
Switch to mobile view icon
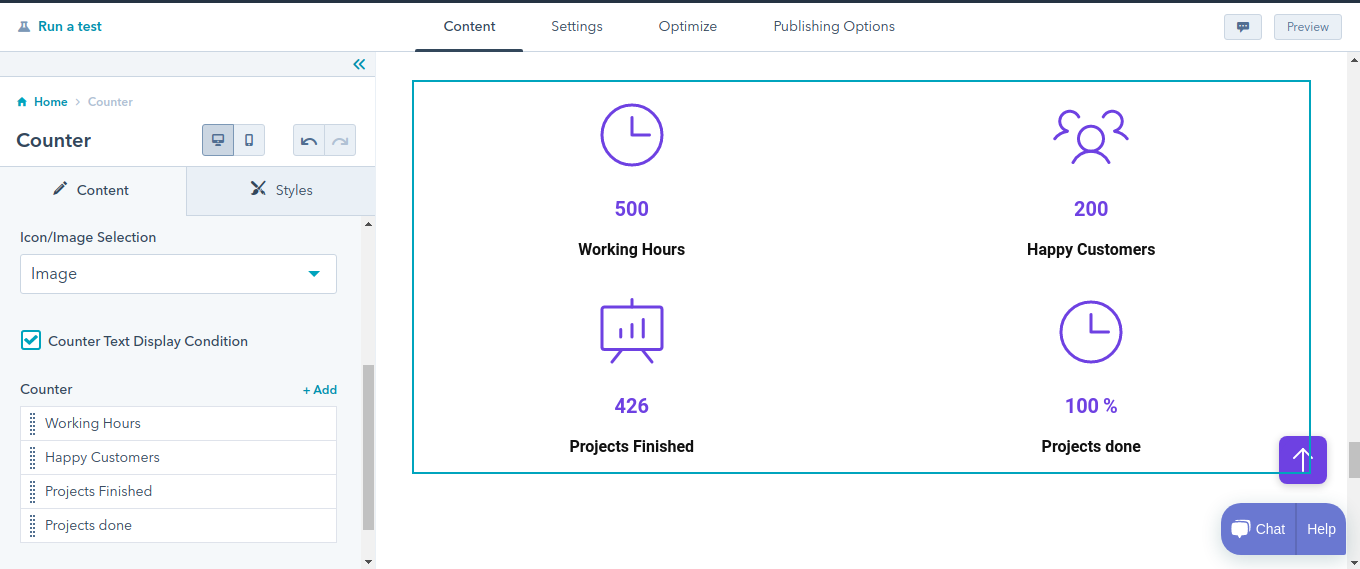(x=249, y=140)
